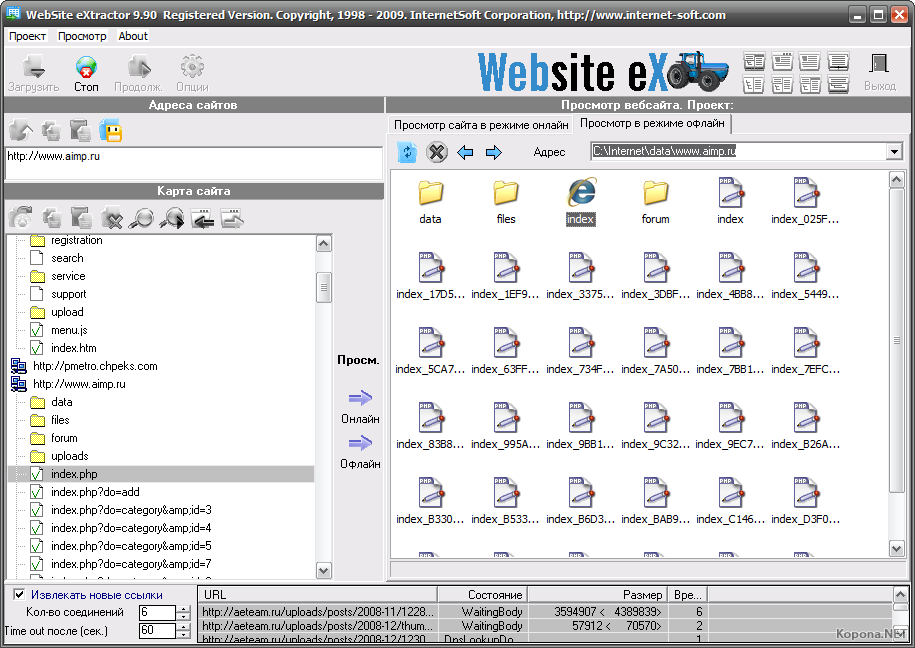The width and height of the screenshot is (915, 648).
Task: Click the first magnifier icon in Карта сайта toolbar
Action: coord(141,218)
